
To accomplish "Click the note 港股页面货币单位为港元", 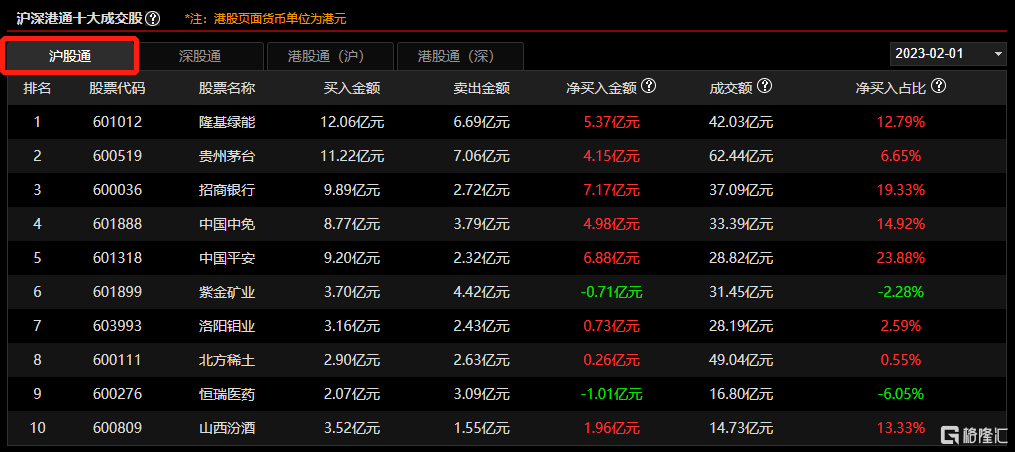I will pos(280,19).
